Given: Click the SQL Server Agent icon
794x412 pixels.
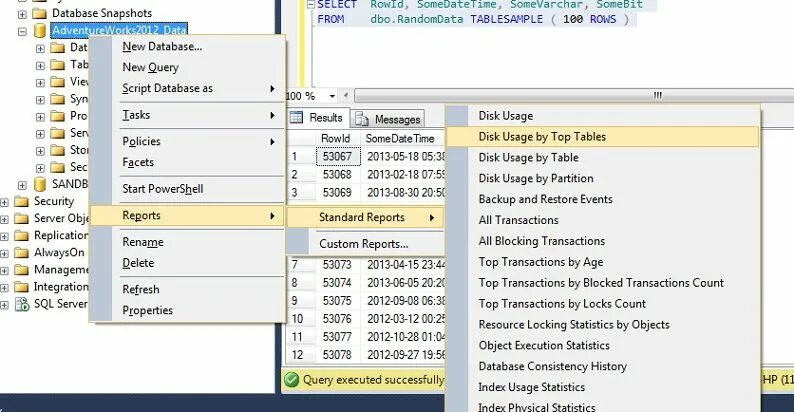Looking at the screenshot, I should (22, 304).
